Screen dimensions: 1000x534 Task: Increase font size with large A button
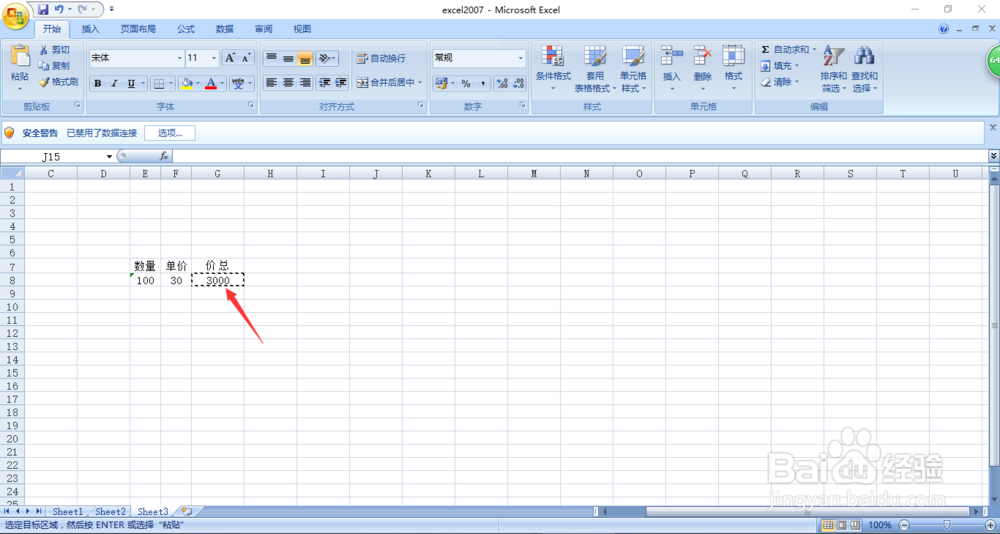pos(230,58)
